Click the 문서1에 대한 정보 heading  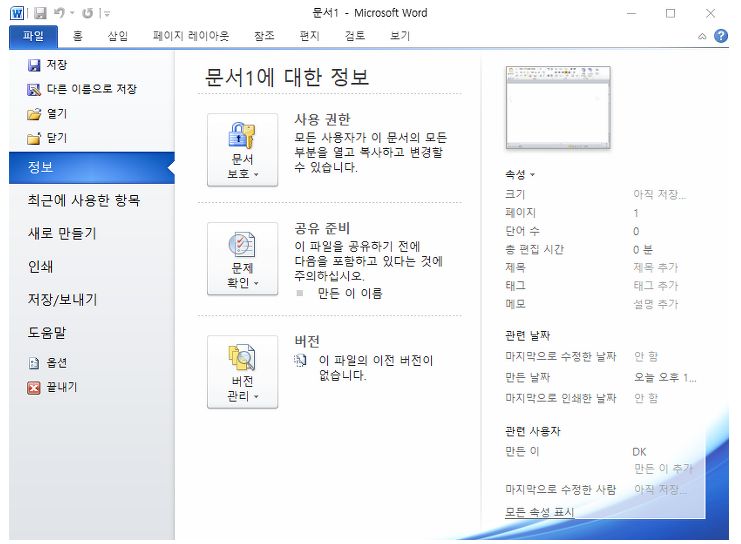[x=287, y=77]
